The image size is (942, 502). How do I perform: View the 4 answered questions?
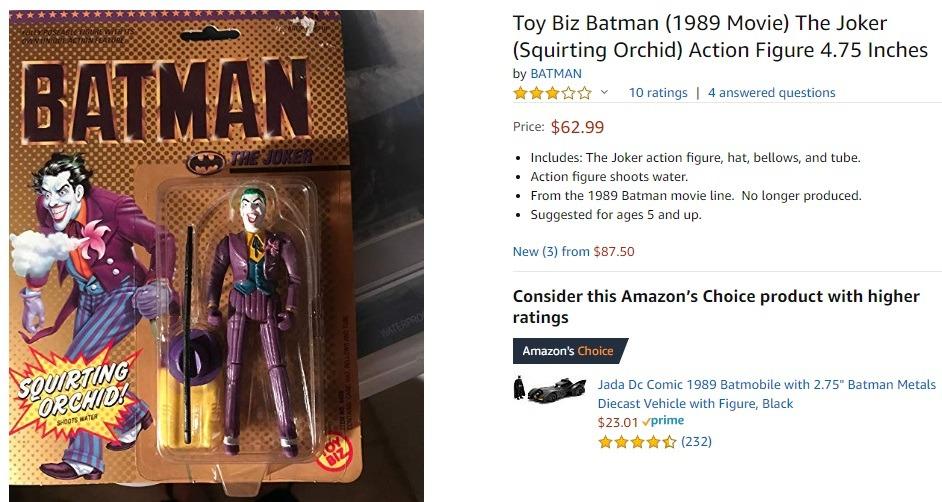tap(771, 93)
